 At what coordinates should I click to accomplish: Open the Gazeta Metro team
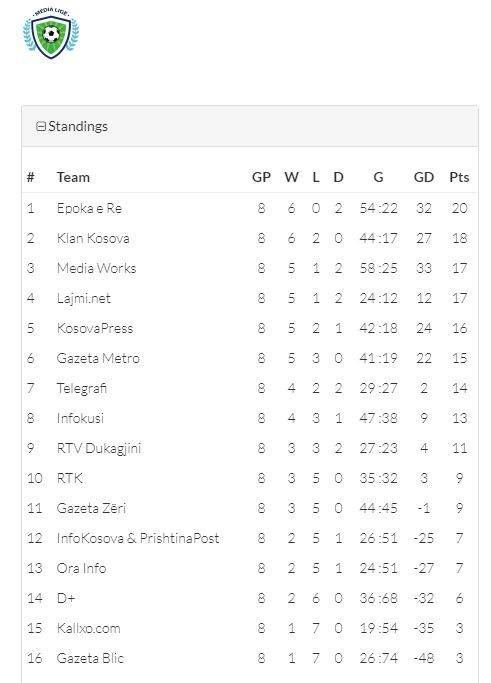click(x=98, y=358)
